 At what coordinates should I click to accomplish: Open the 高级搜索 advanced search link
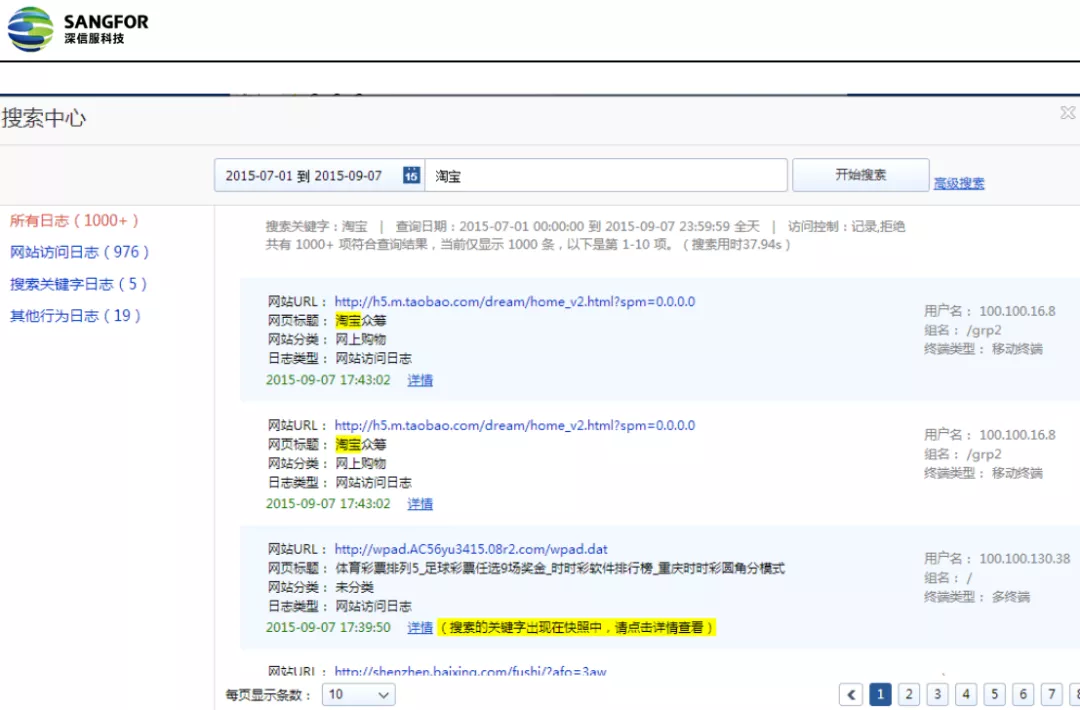click(958, 183)
